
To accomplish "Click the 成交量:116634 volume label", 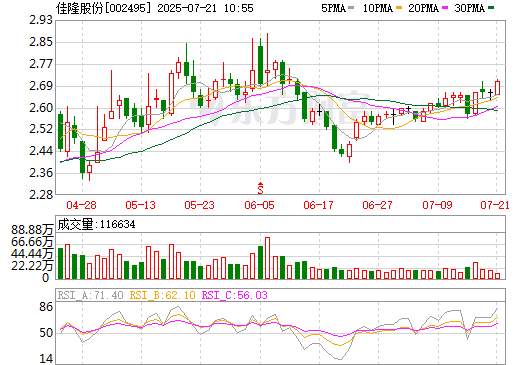I will tap(96, 224).
